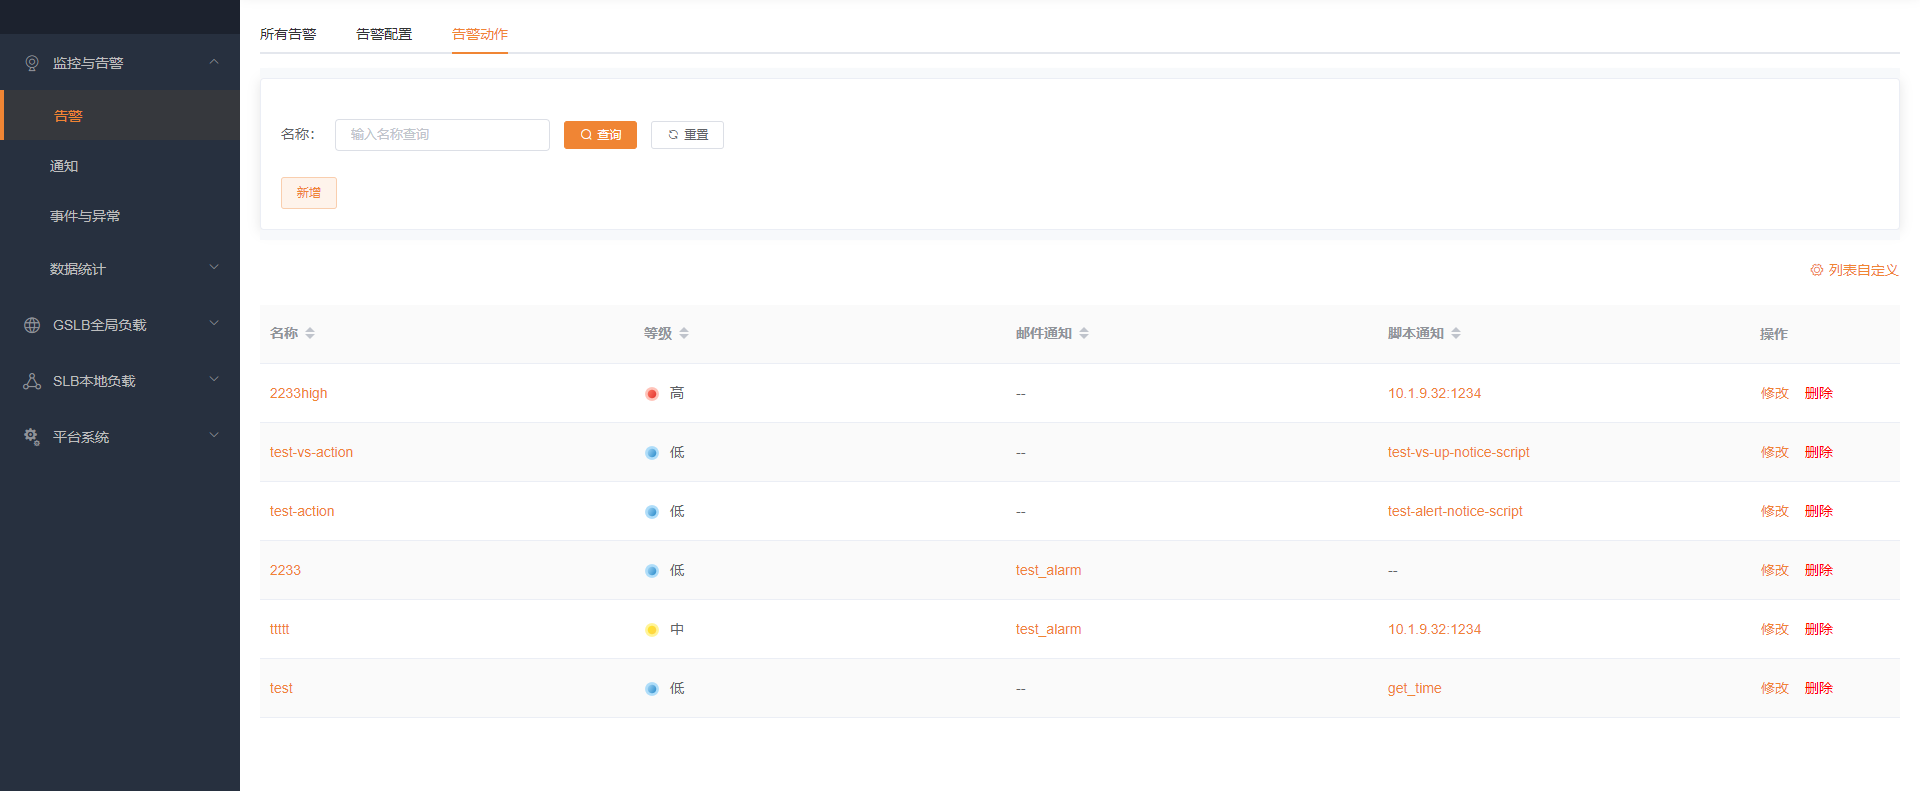1920x791 pixels.
Task: Expand the 平台系统 menu chevron
Action: pos(214,436)
